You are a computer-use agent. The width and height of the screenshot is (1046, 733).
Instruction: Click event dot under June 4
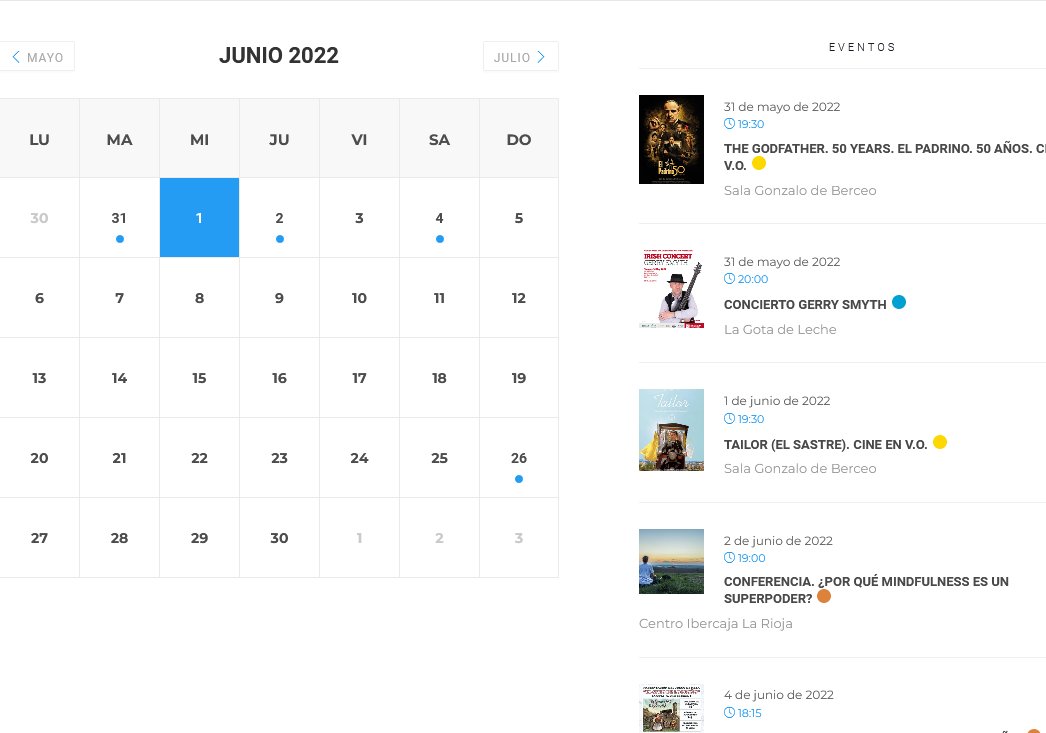(440, 239)
